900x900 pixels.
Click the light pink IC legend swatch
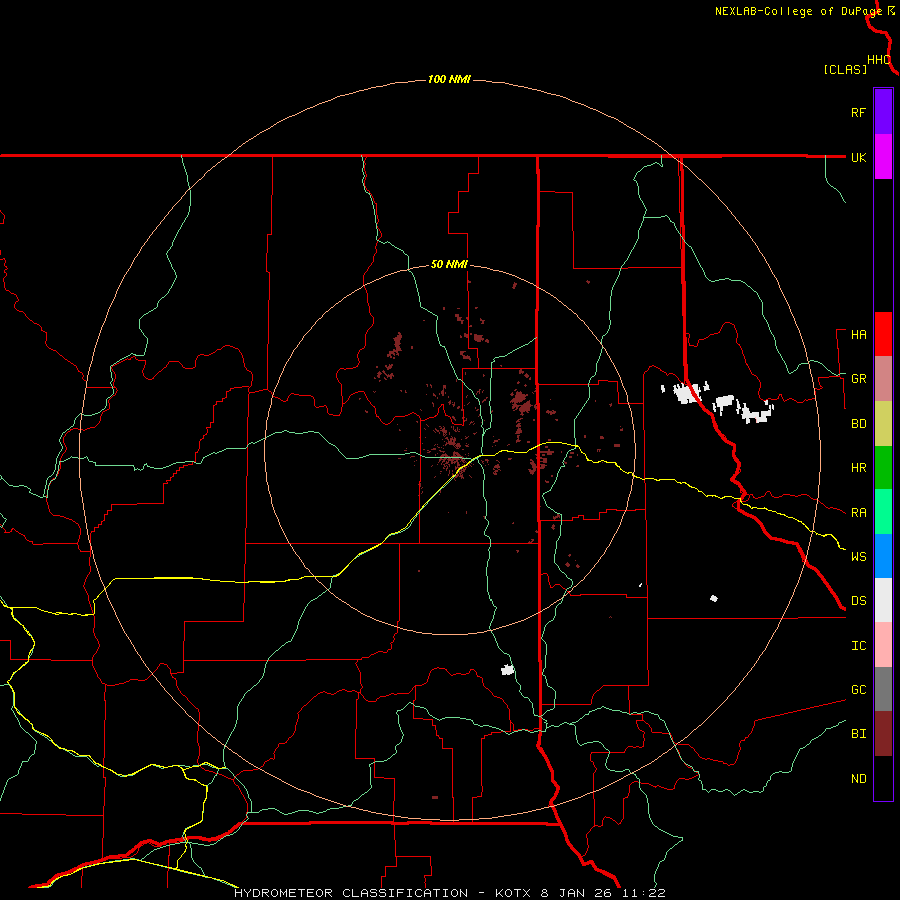pyautogui.click(x=883, y=645)
